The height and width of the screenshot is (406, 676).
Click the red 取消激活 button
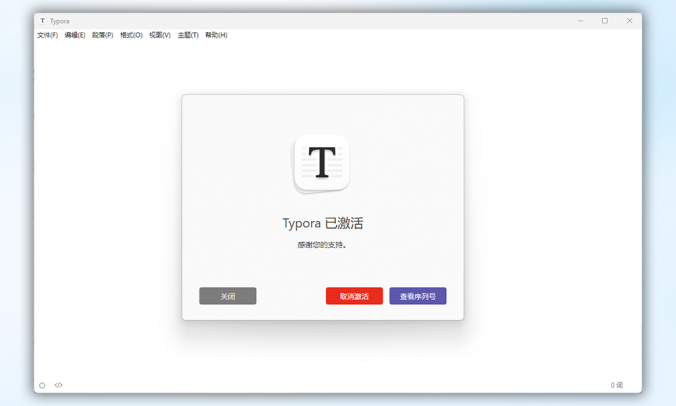[354, 296]
